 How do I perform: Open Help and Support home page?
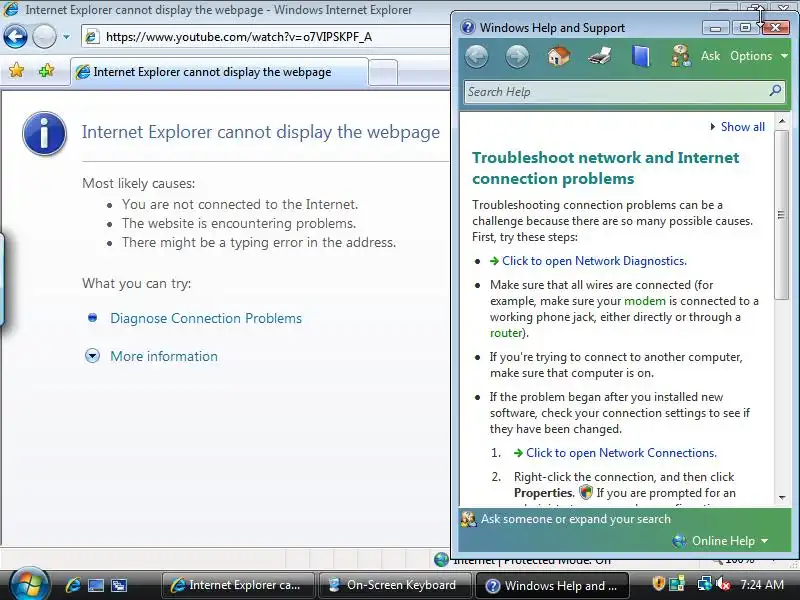(559, 56)
